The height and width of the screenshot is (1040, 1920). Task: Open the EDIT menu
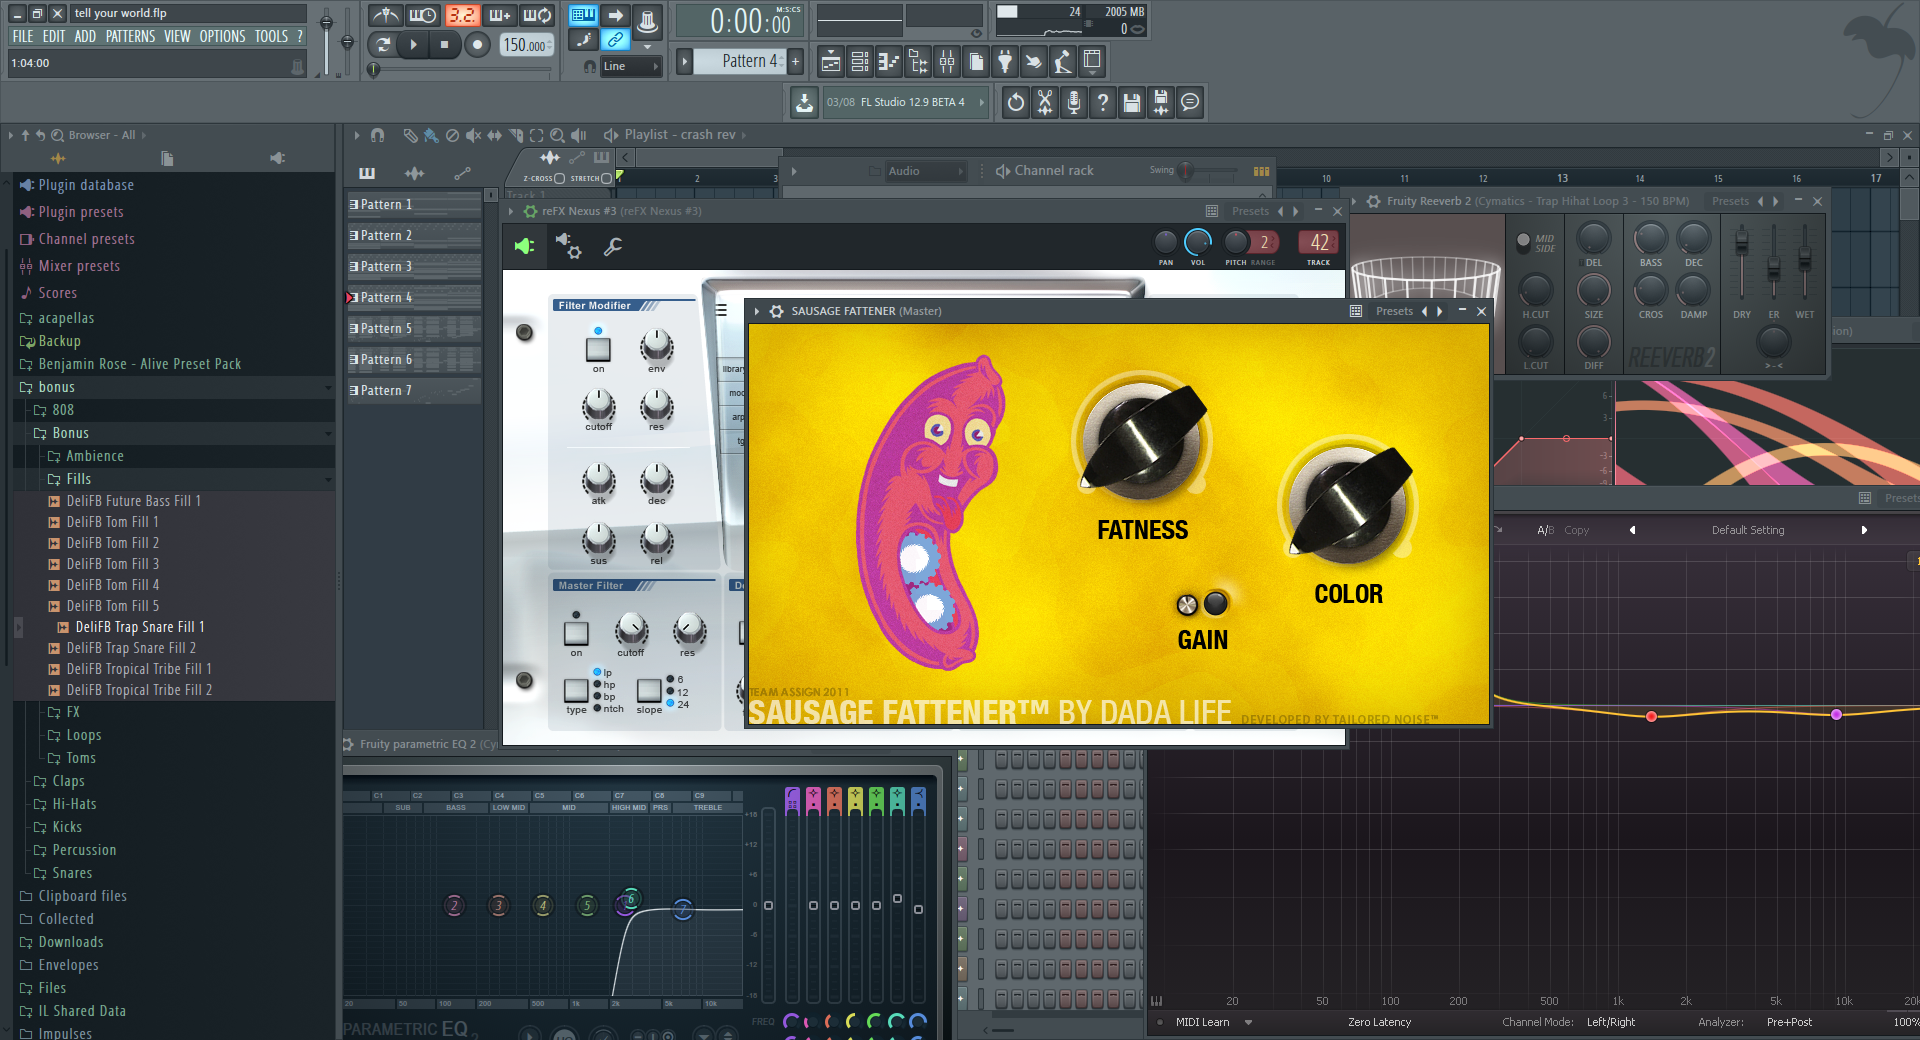coord(54,37)
